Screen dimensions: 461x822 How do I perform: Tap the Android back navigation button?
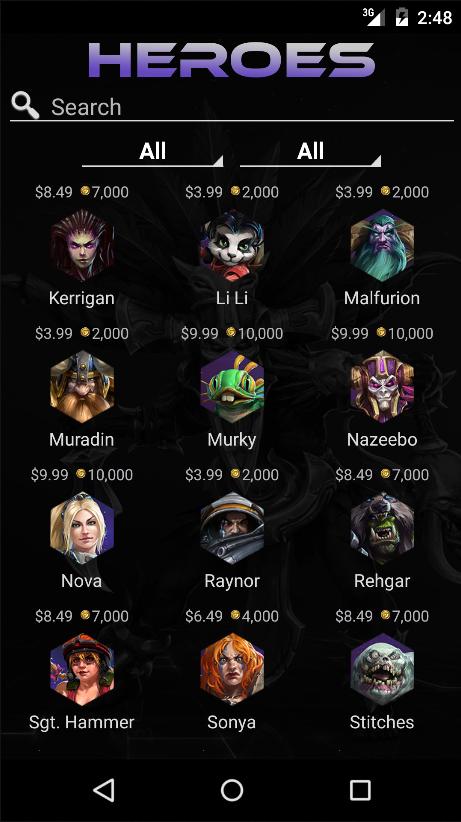click(x=104, y=790)
